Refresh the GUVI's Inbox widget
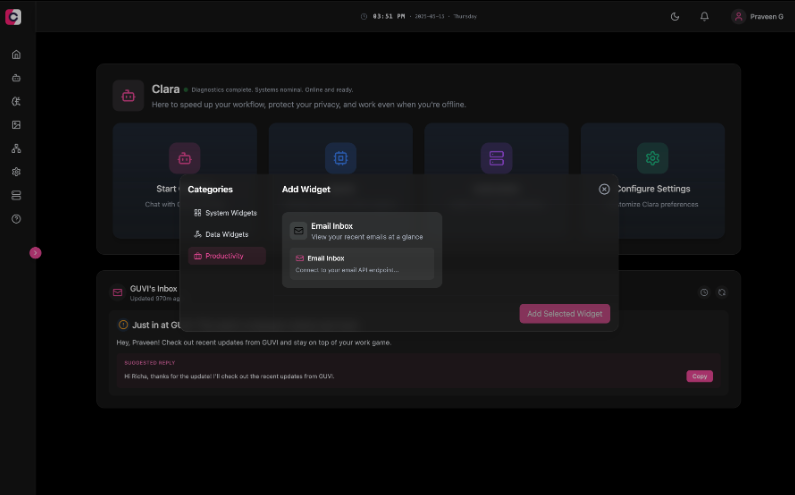 pos(721,293)
